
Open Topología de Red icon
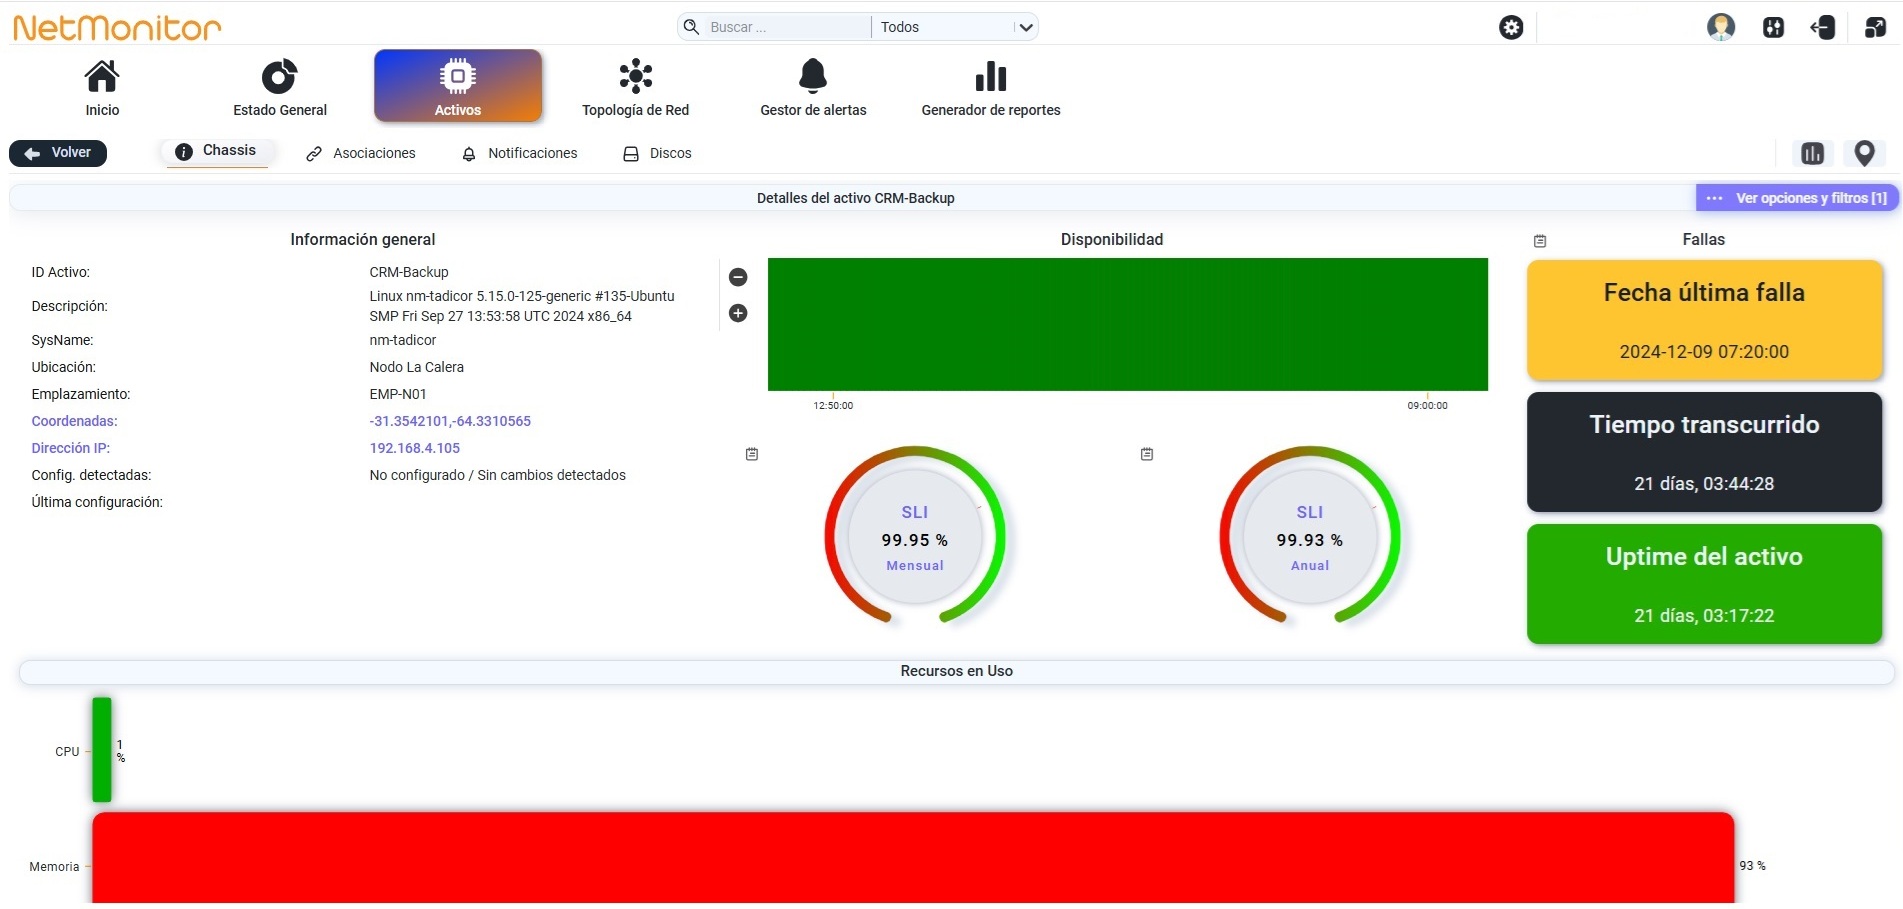(635, 76)
